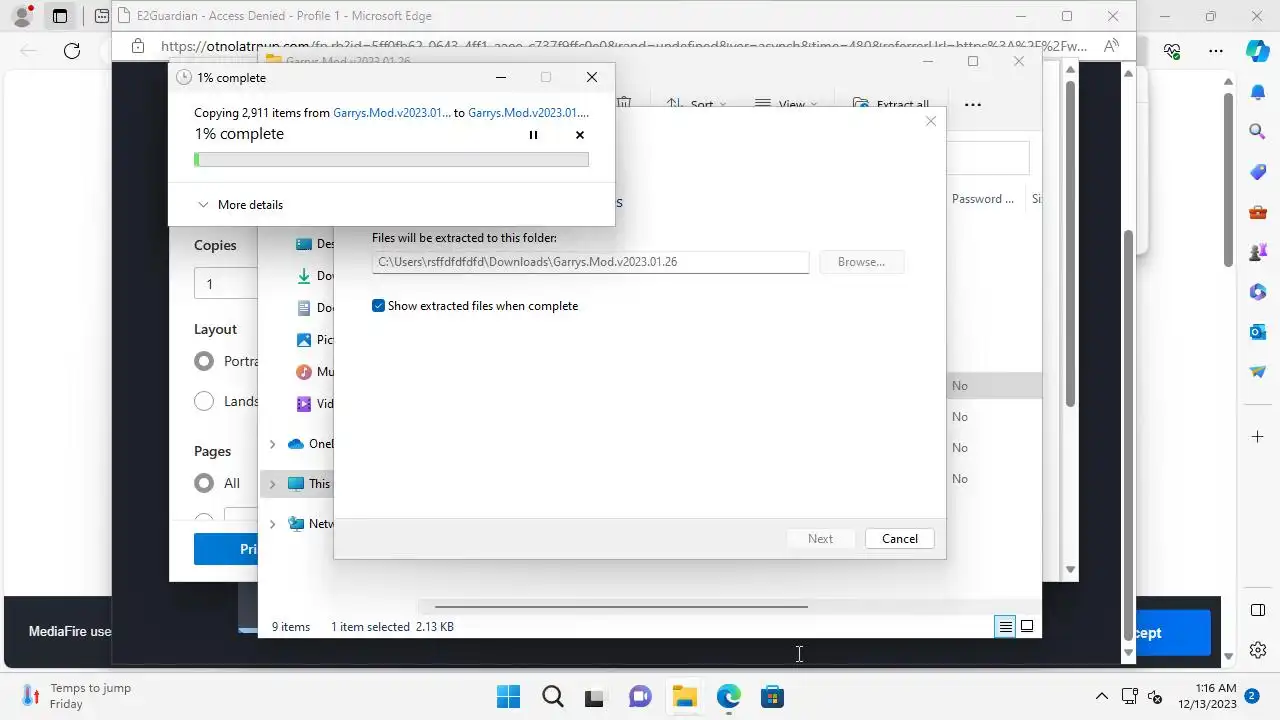Viewport: 1280px width, 720px height.
Task: Open Documents in Explorer sidebar
Action: [315, 308]
